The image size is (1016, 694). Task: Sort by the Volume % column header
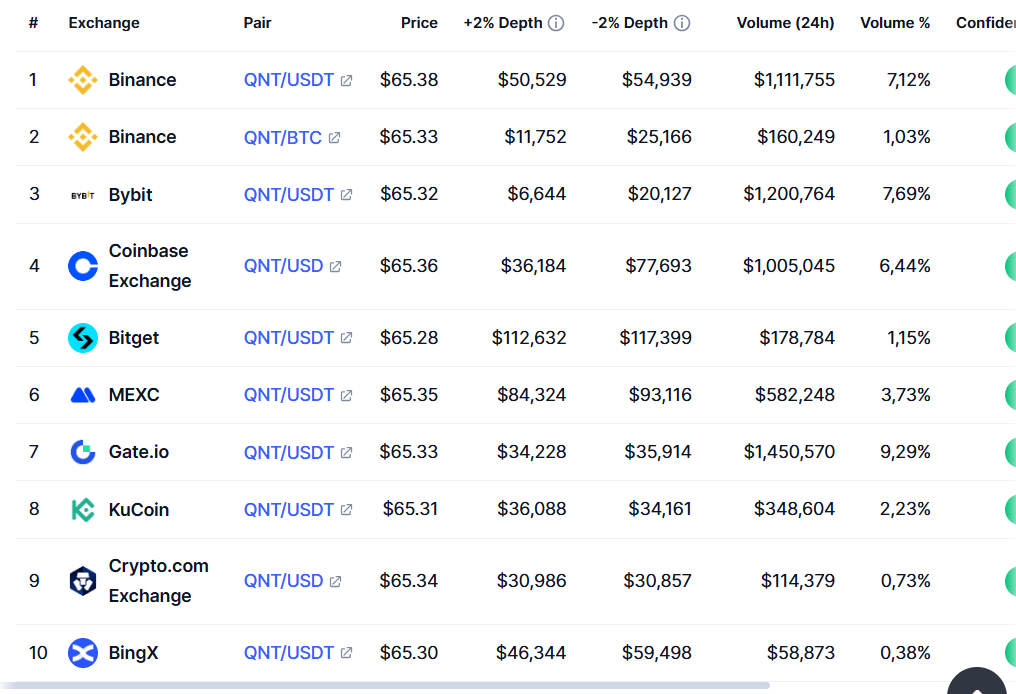(894, 23)
